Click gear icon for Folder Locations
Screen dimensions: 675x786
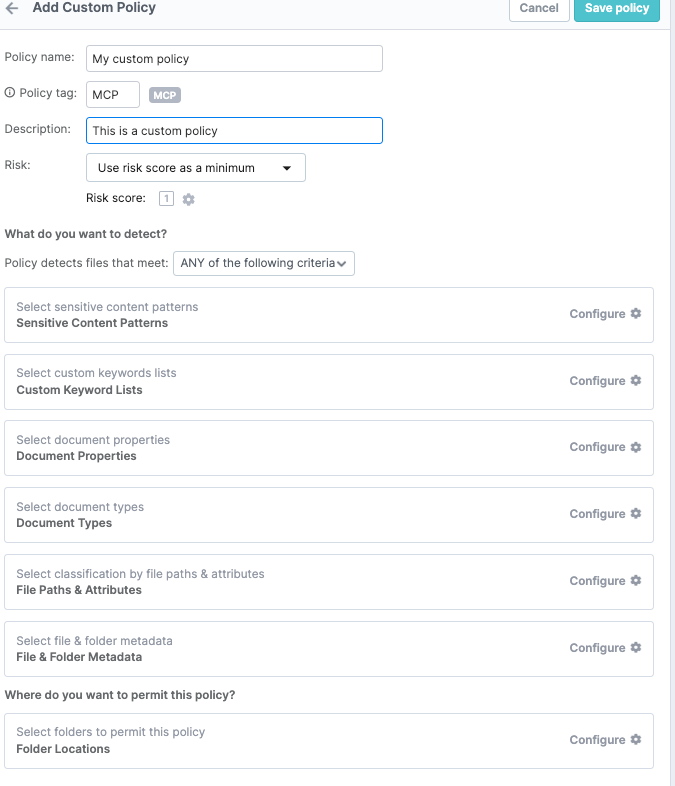[x=635, y=740]
